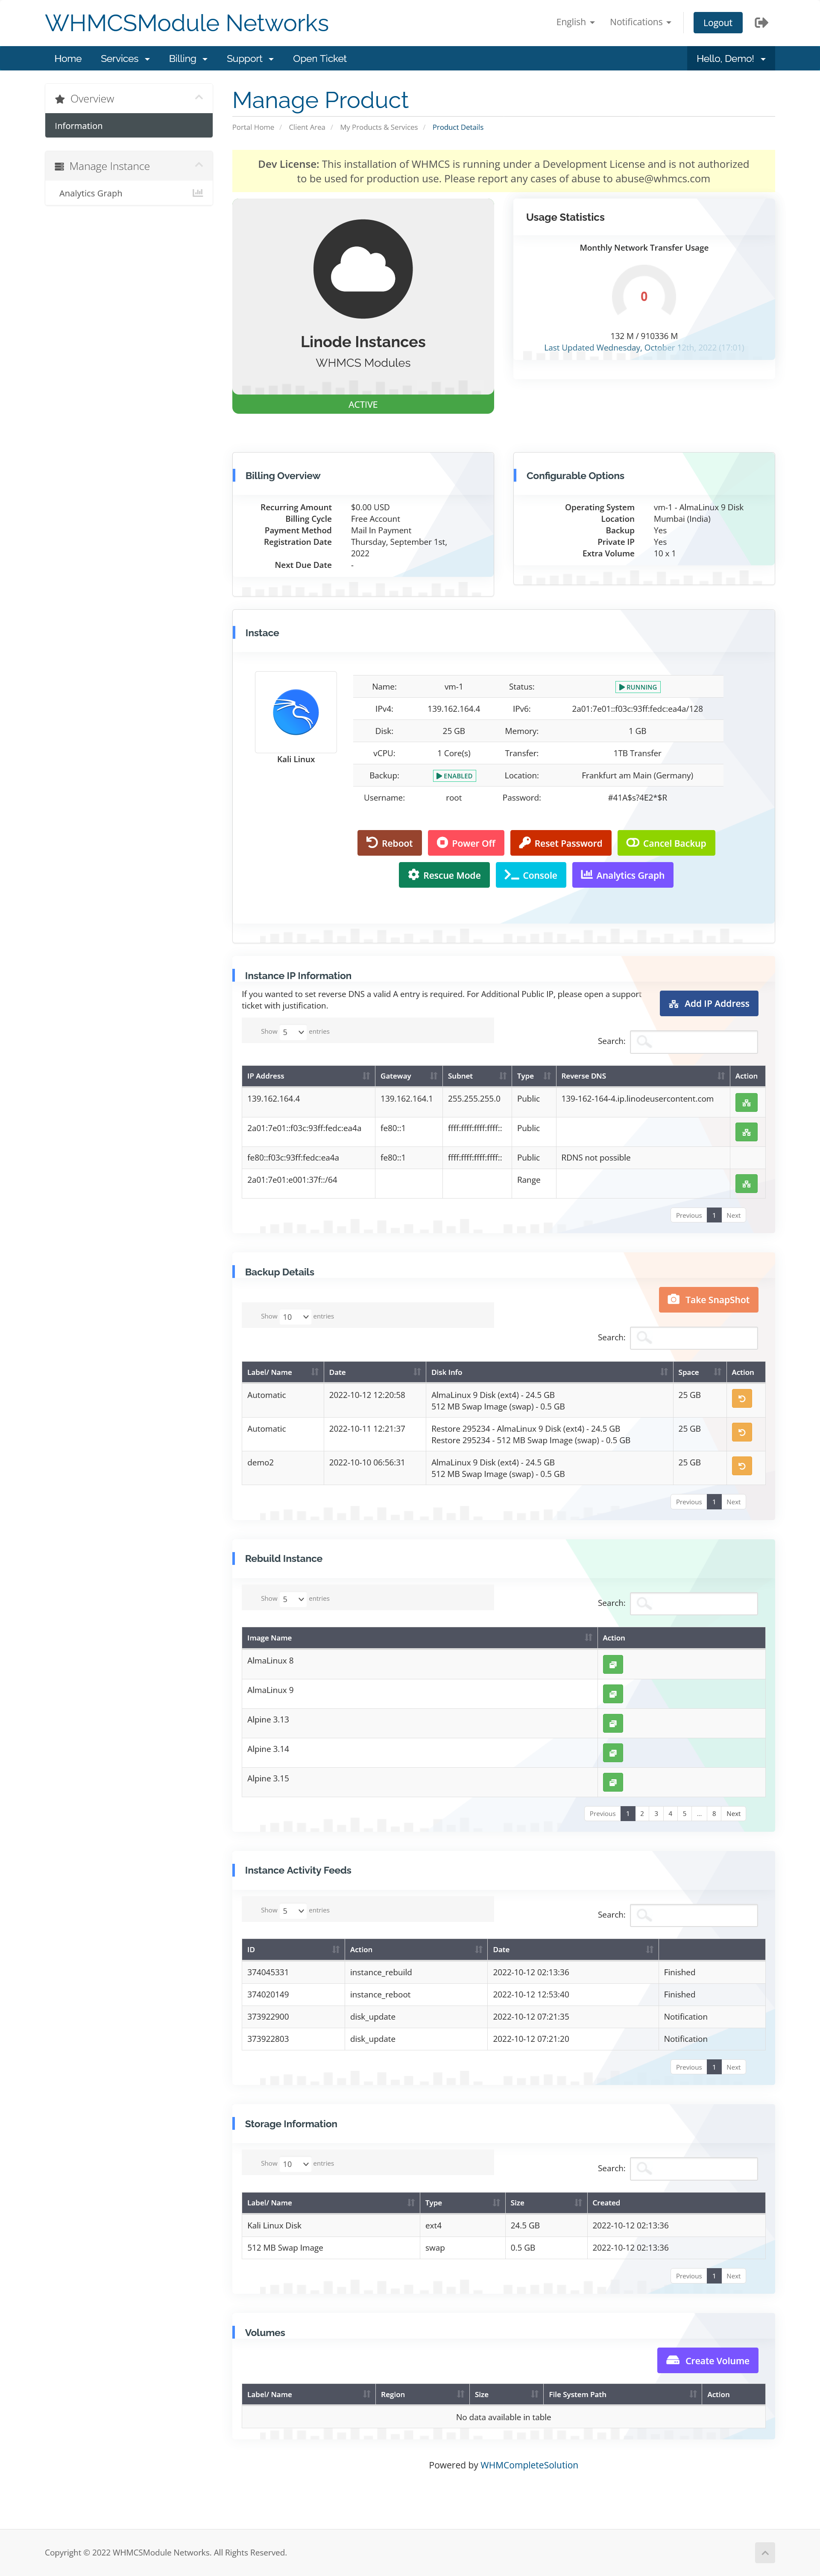Viewport: 820px width, 2576px height.
Task: Sort volumes table by Region column
Action: (x=422, y=2394)
